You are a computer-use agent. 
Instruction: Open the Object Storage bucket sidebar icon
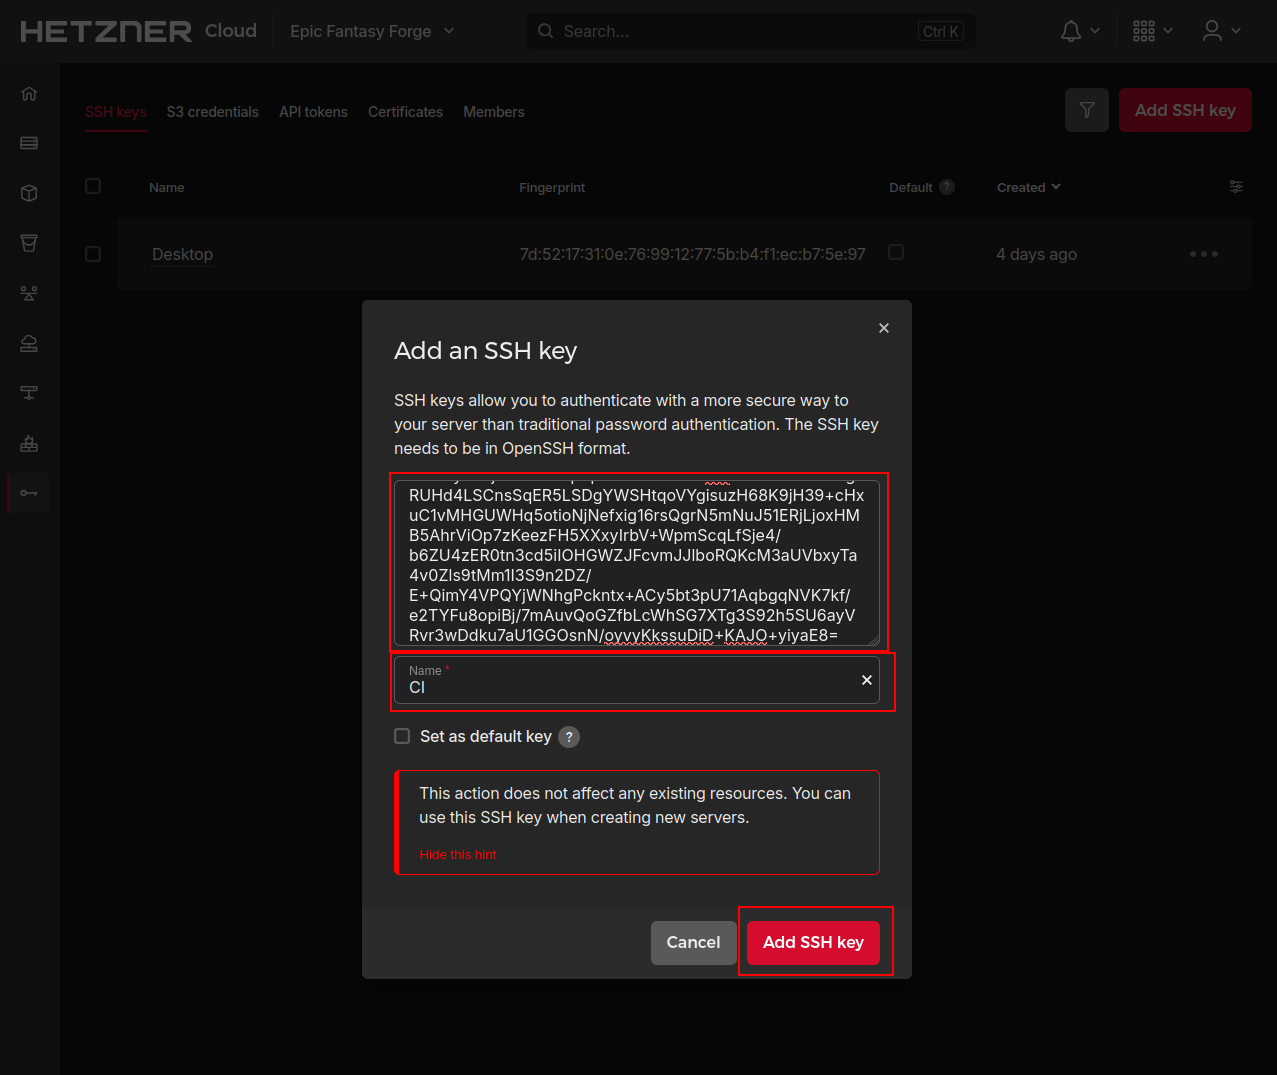(x=29, y=243)
